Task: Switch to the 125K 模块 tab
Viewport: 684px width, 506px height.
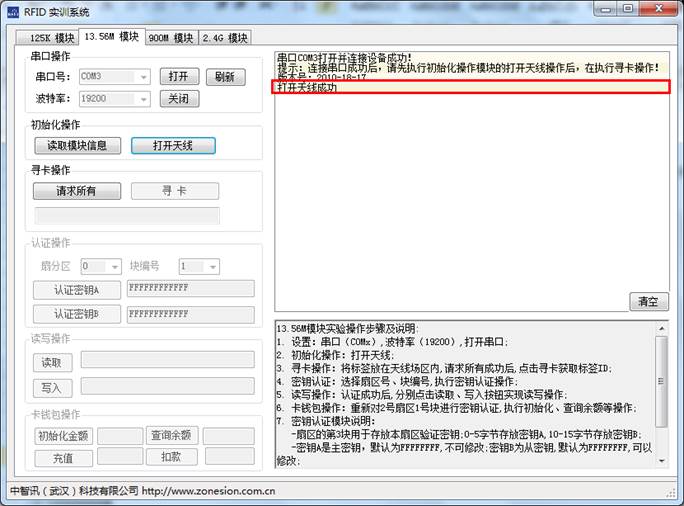Action: click(46, 38)
